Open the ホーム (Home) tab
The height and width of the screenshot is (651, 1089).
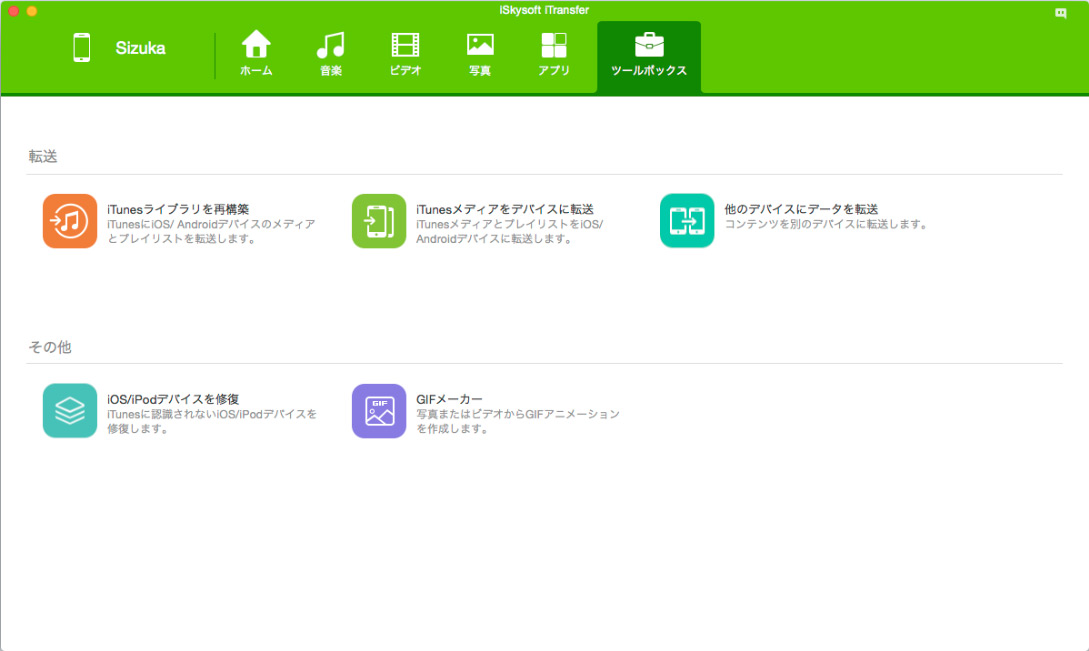pyautogui.click(x=256, y=53)
